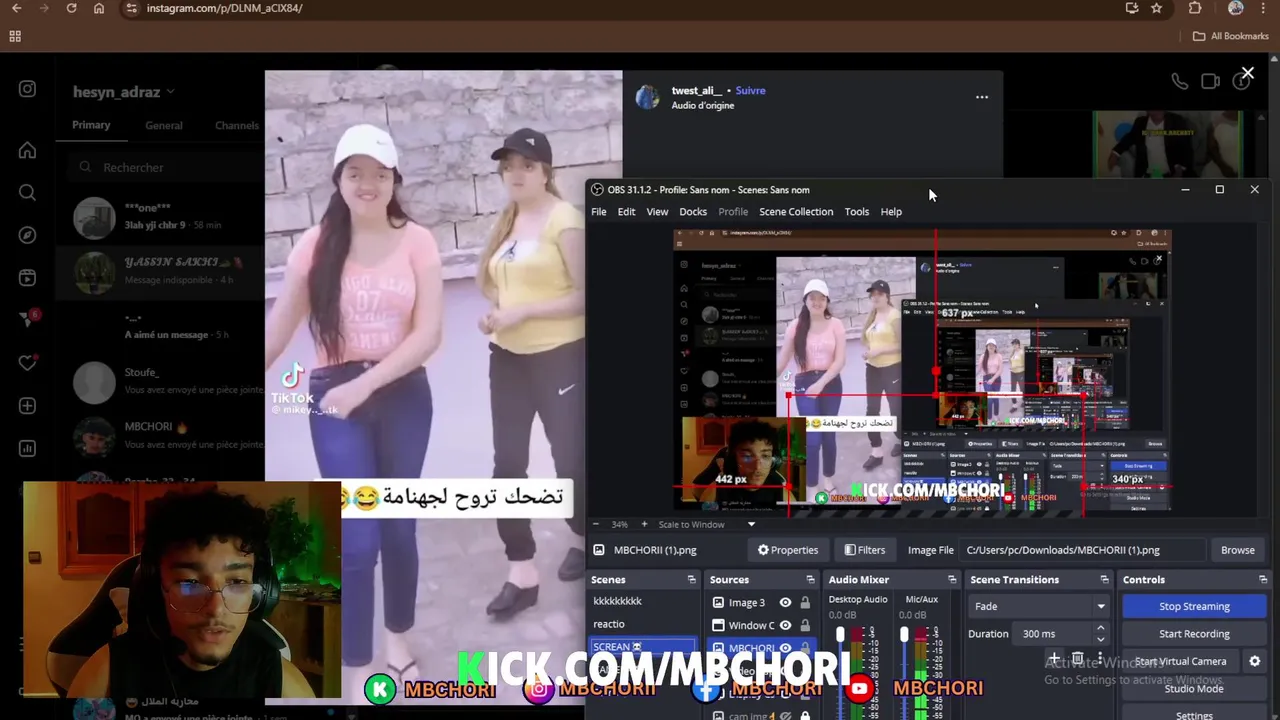Click the Instagram logo icon
This screenshot has width=1280, height=720.
click(x=27, y=89)
